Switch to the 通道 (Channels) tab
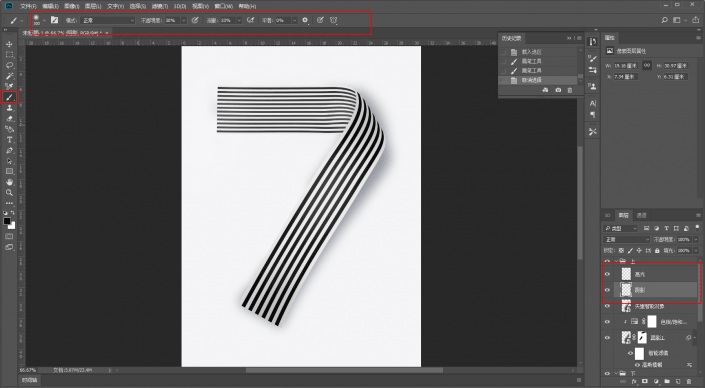 point(642,215)
